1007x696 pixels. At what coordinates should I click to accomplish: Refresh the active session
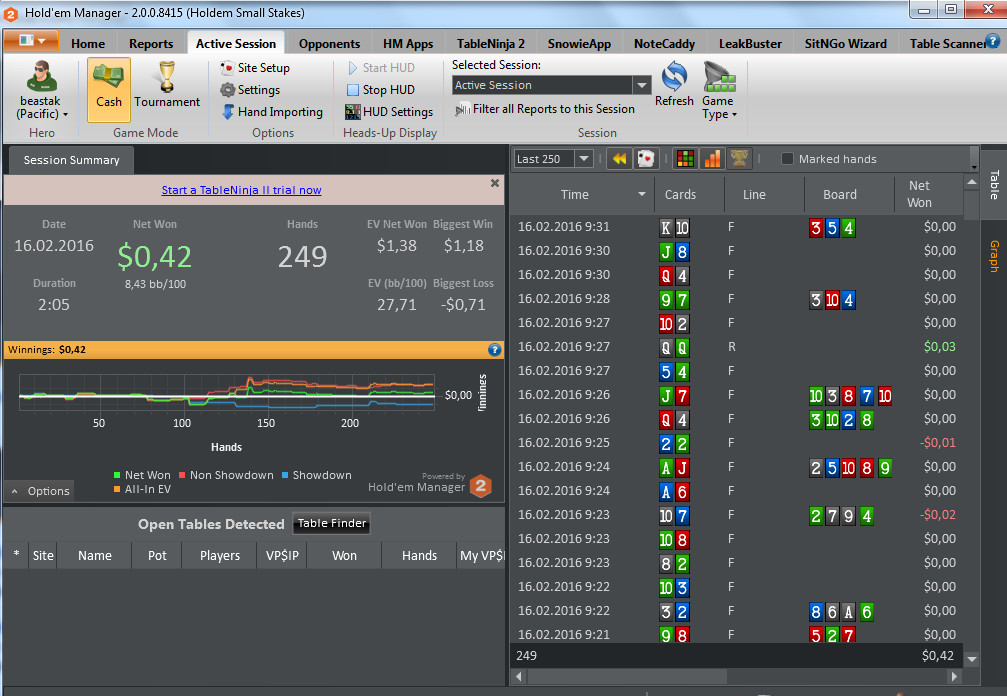click(x=674, y=84)
